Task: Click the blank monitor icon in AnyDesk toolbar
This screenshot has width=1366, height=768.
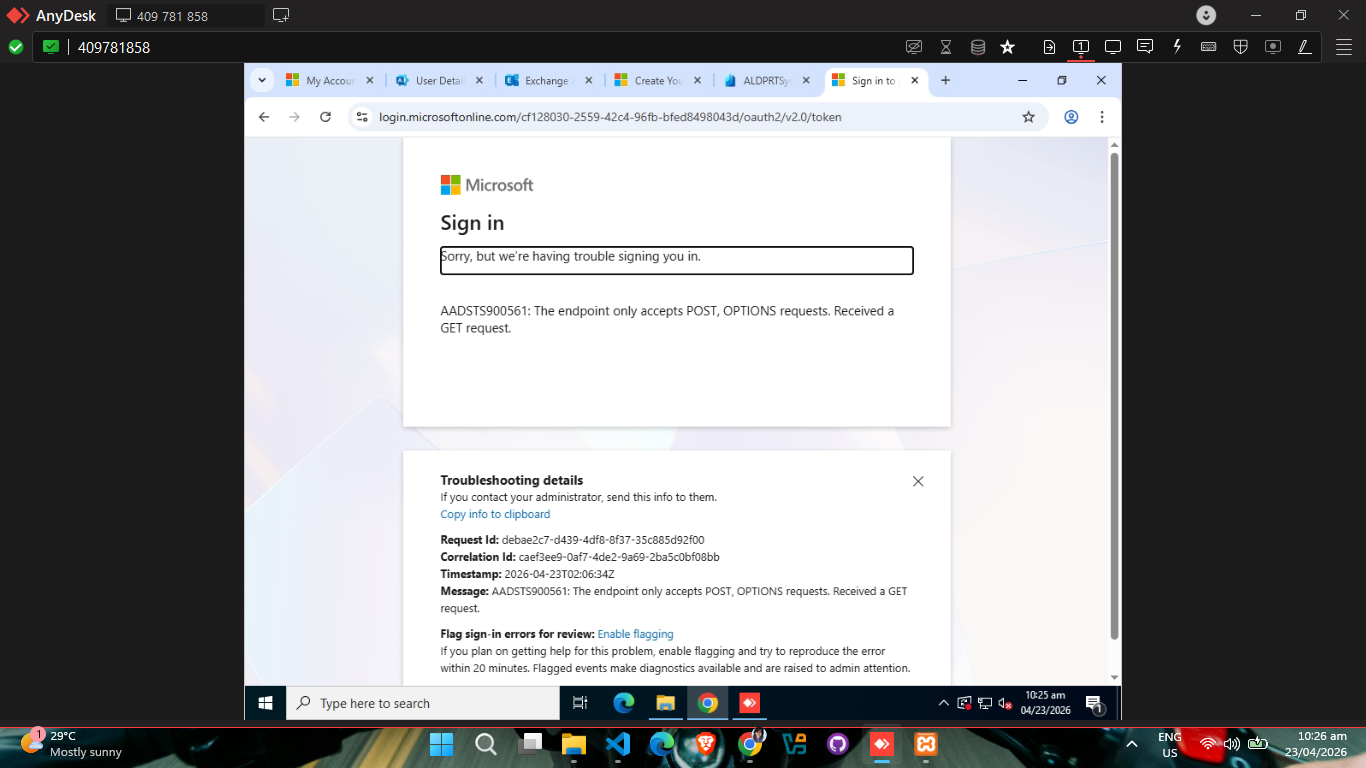Action: [x=1113, y=47]
